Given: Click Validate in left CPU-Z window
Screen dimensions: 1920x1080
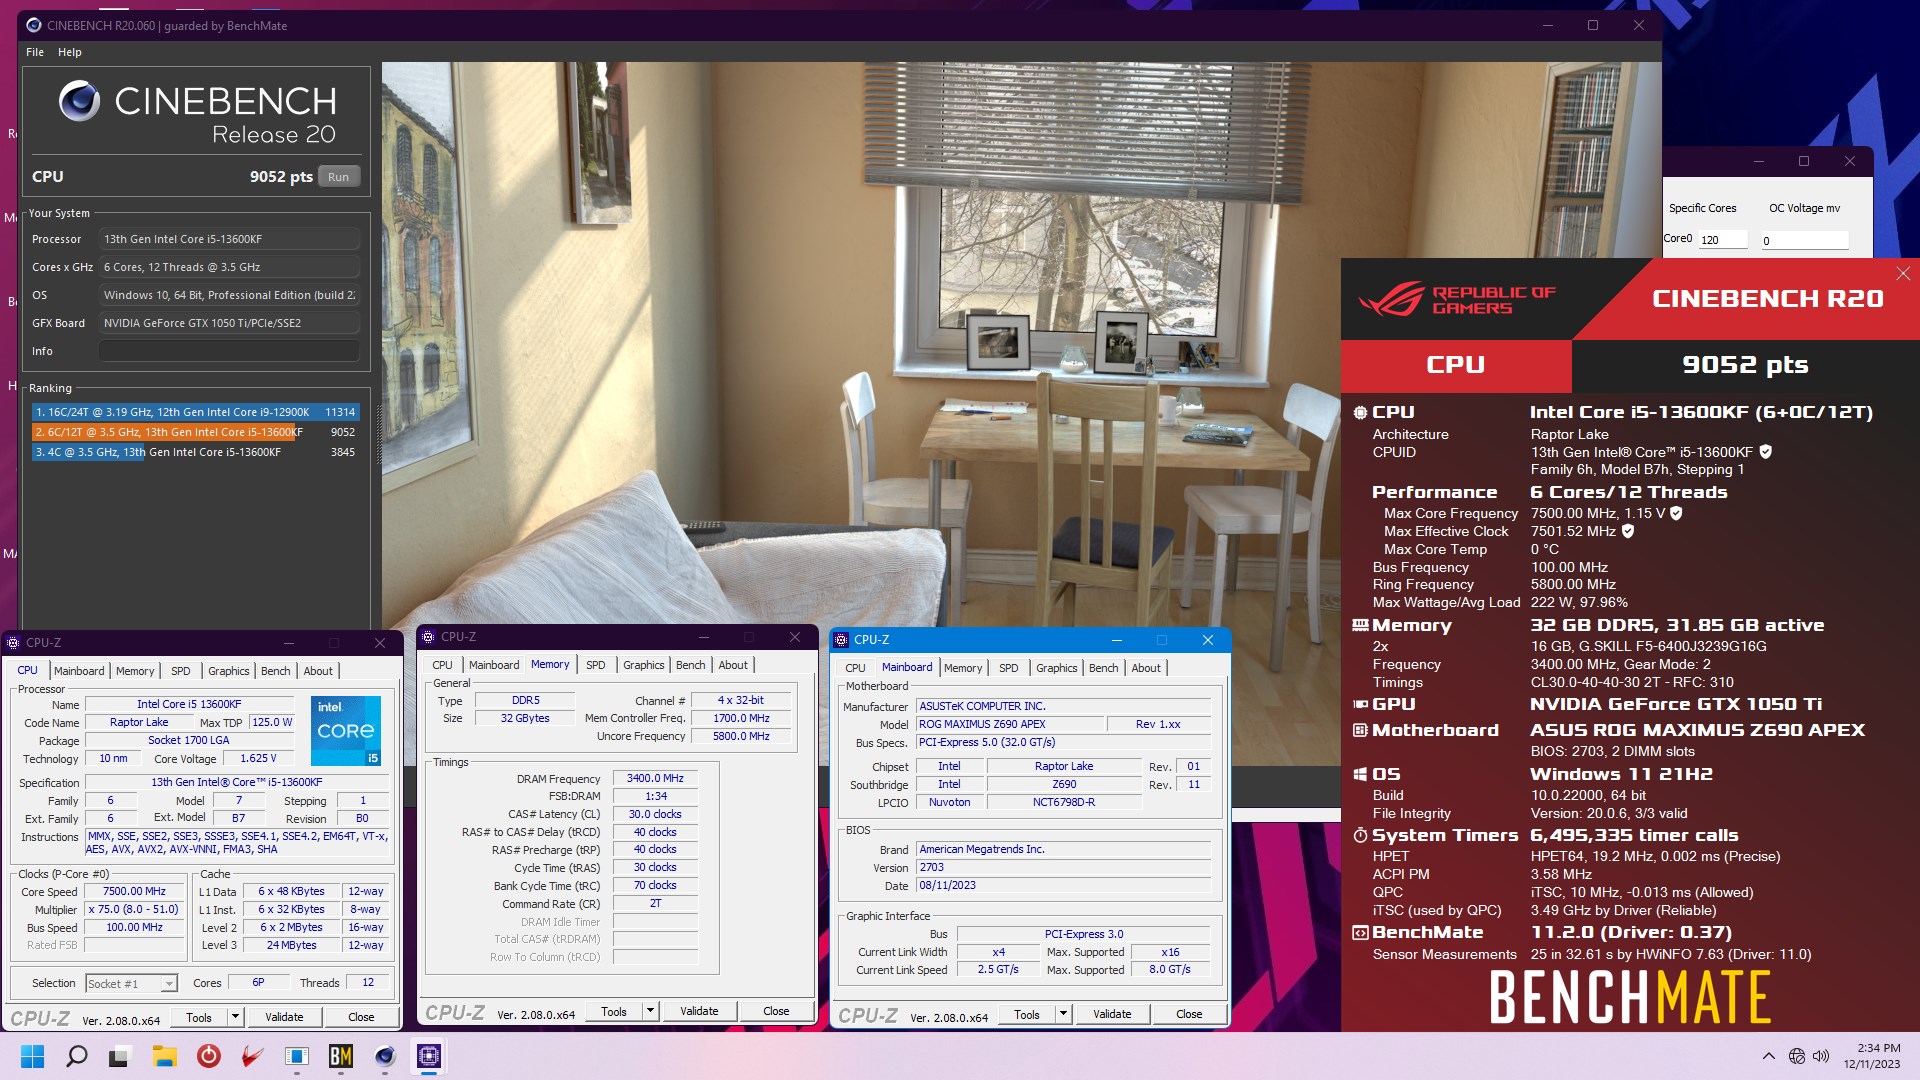Looking at the screenshot, I should (x=284, y=1017).
